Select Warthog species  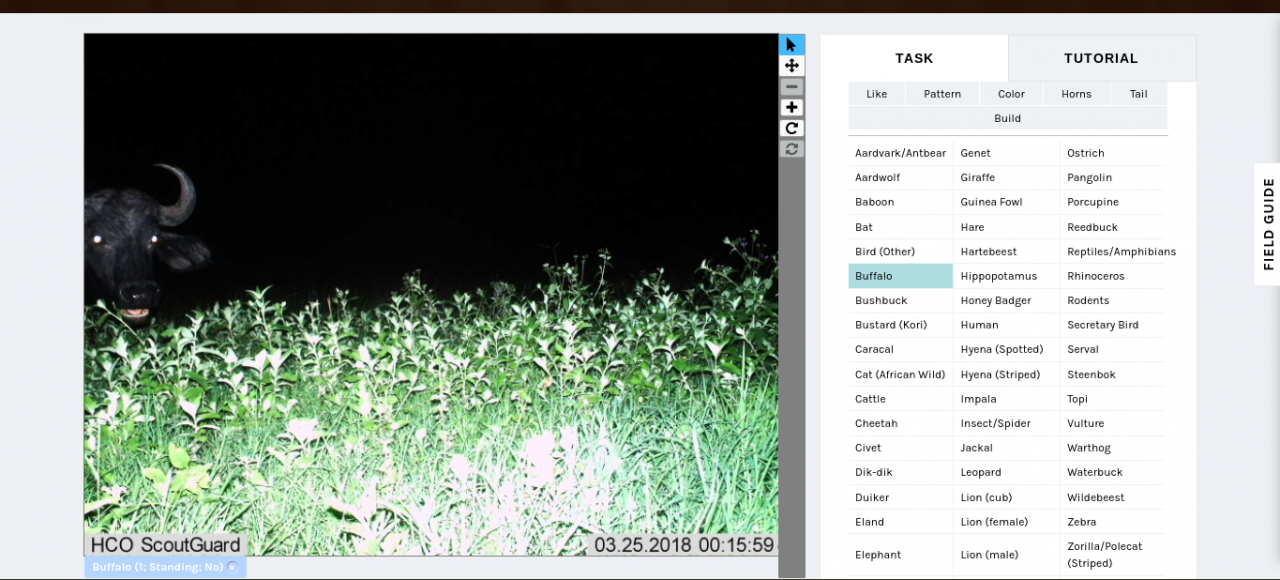click(x=1113, y=448)
